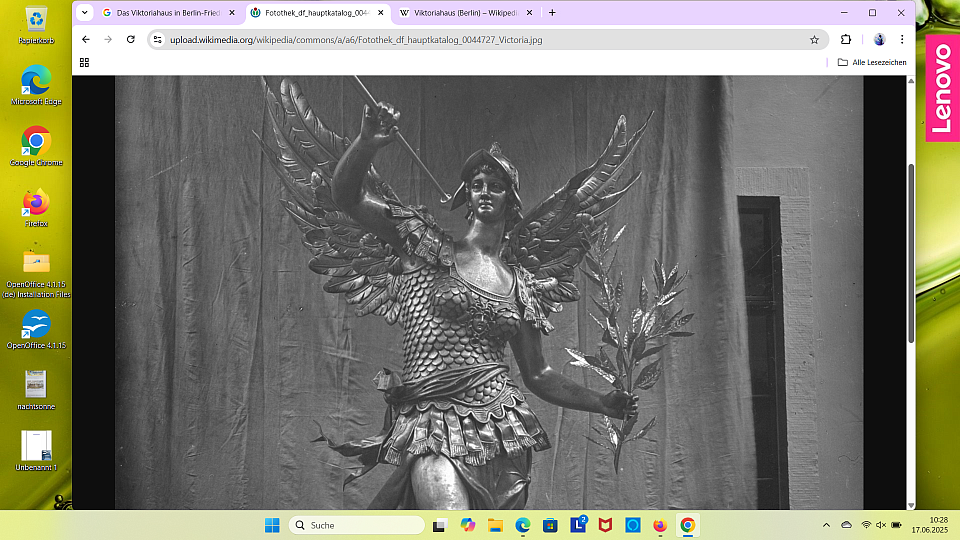The width and height of the screenshot is (960, 540).
Task: Switch to Viktoriahaus (Berlin) – Wikipedia tab
Action: [x=467, y=13]
